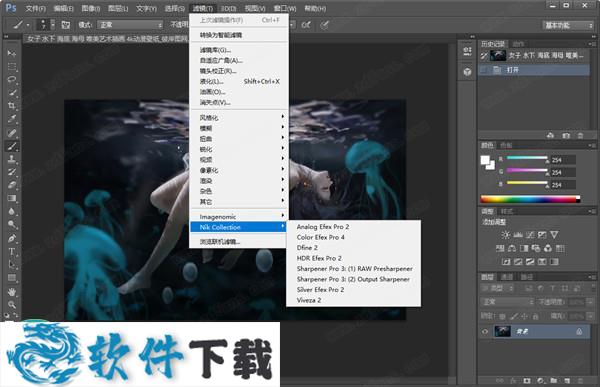Expand the Imagenomic submenu
Viewport: 600px width, 387px height.
pyautogui.click(x=239, y=217)
